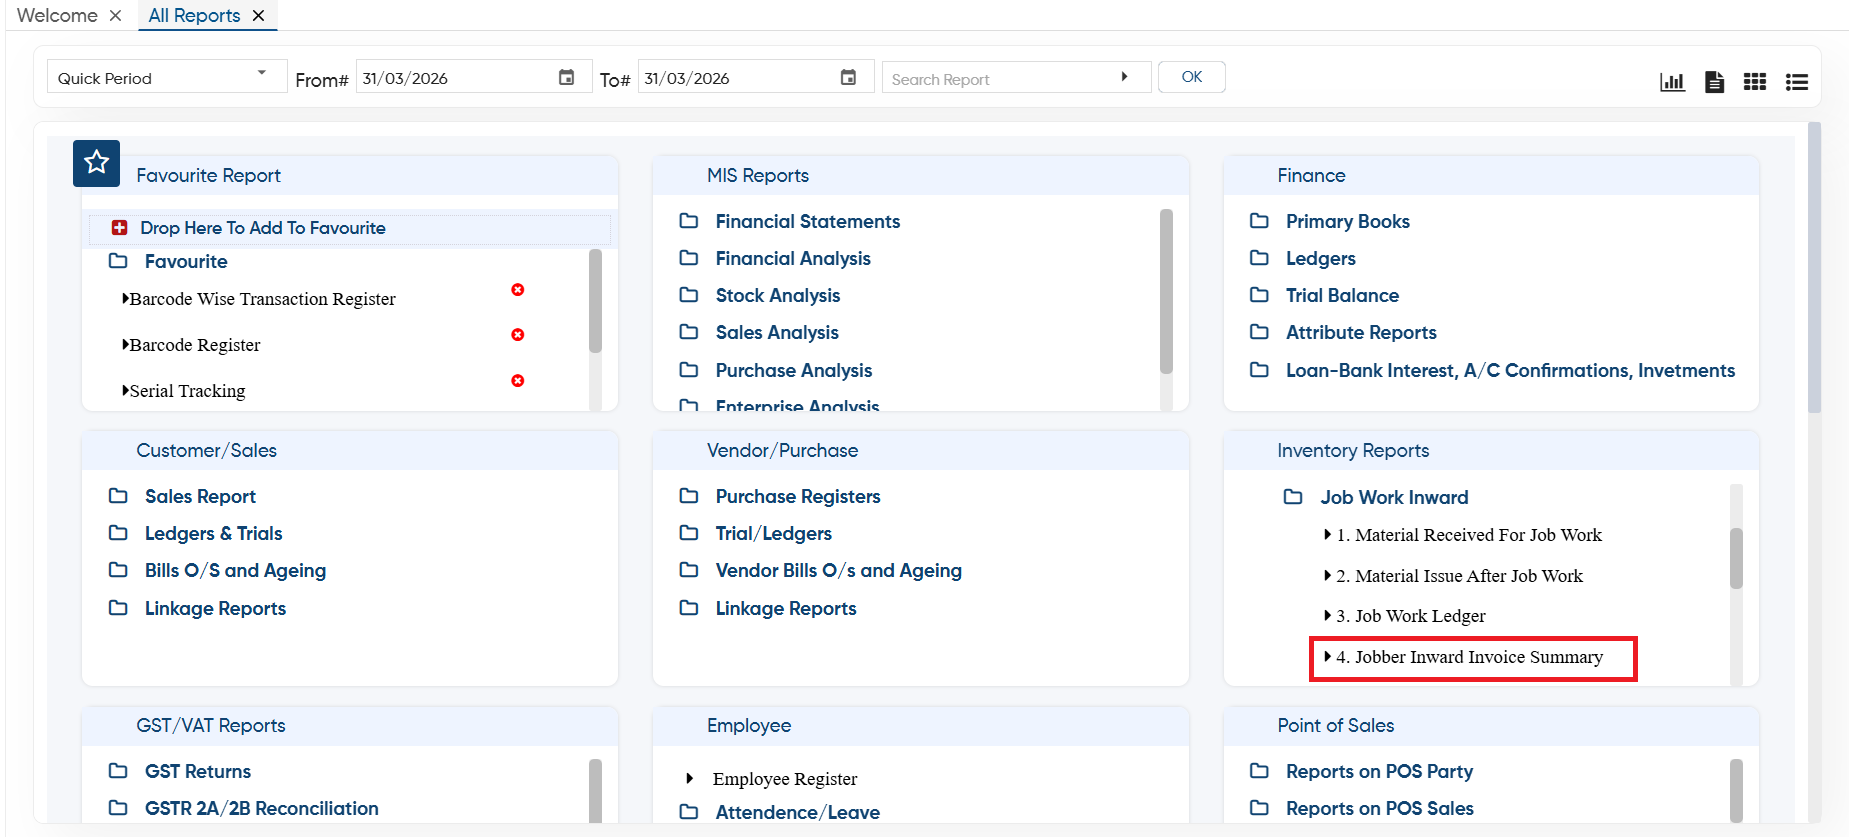The width and height of the screenshot is (1849, 837).
Task: Click the Inventory Reports panel scrollbar
Action: pyautogui.click(x=1736, y=558)
